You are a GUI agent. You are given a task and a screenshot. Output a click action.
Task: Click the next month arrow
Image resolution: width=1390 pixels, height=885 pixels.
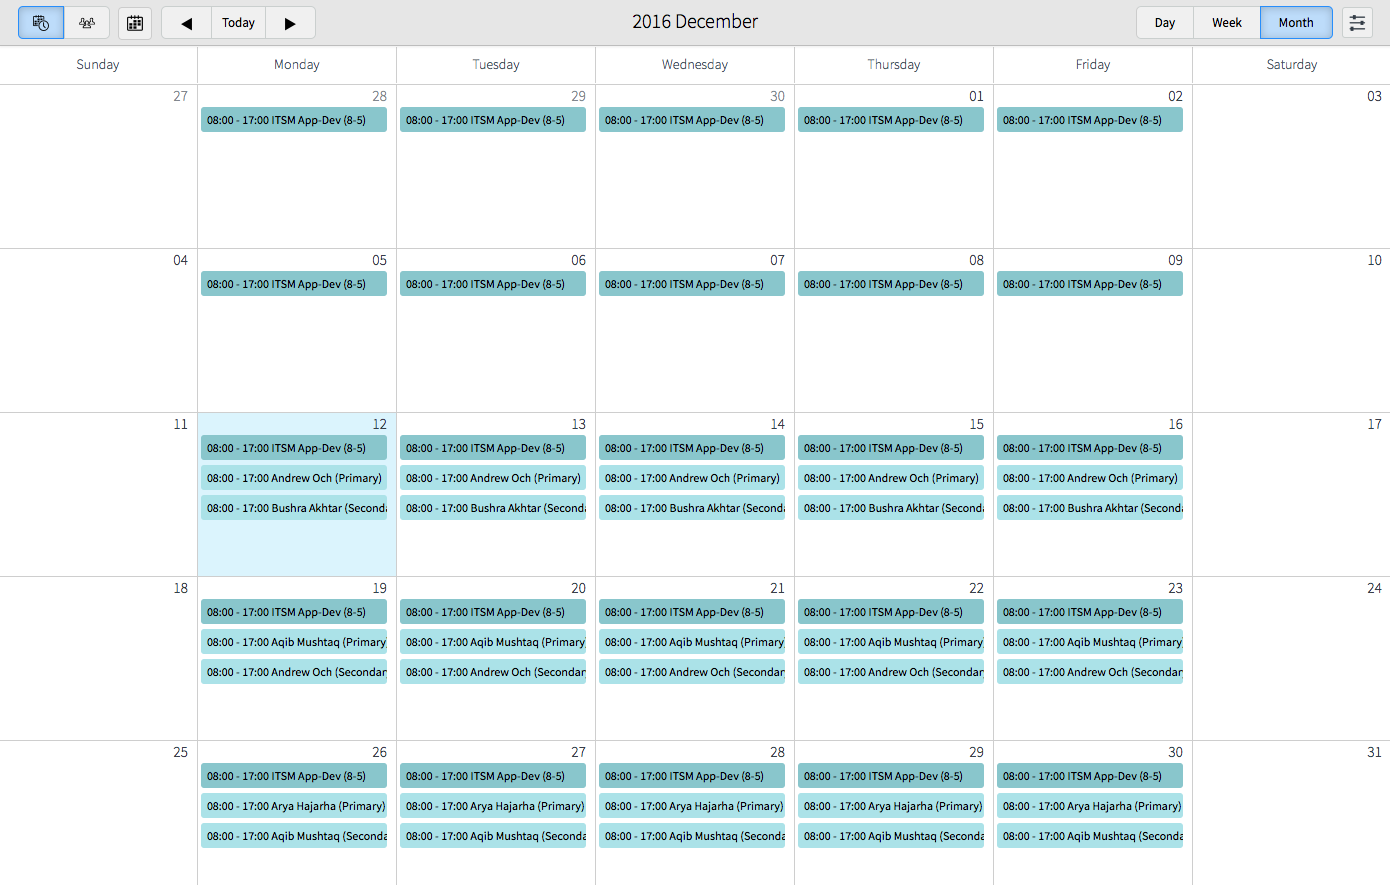click(290, 22)
